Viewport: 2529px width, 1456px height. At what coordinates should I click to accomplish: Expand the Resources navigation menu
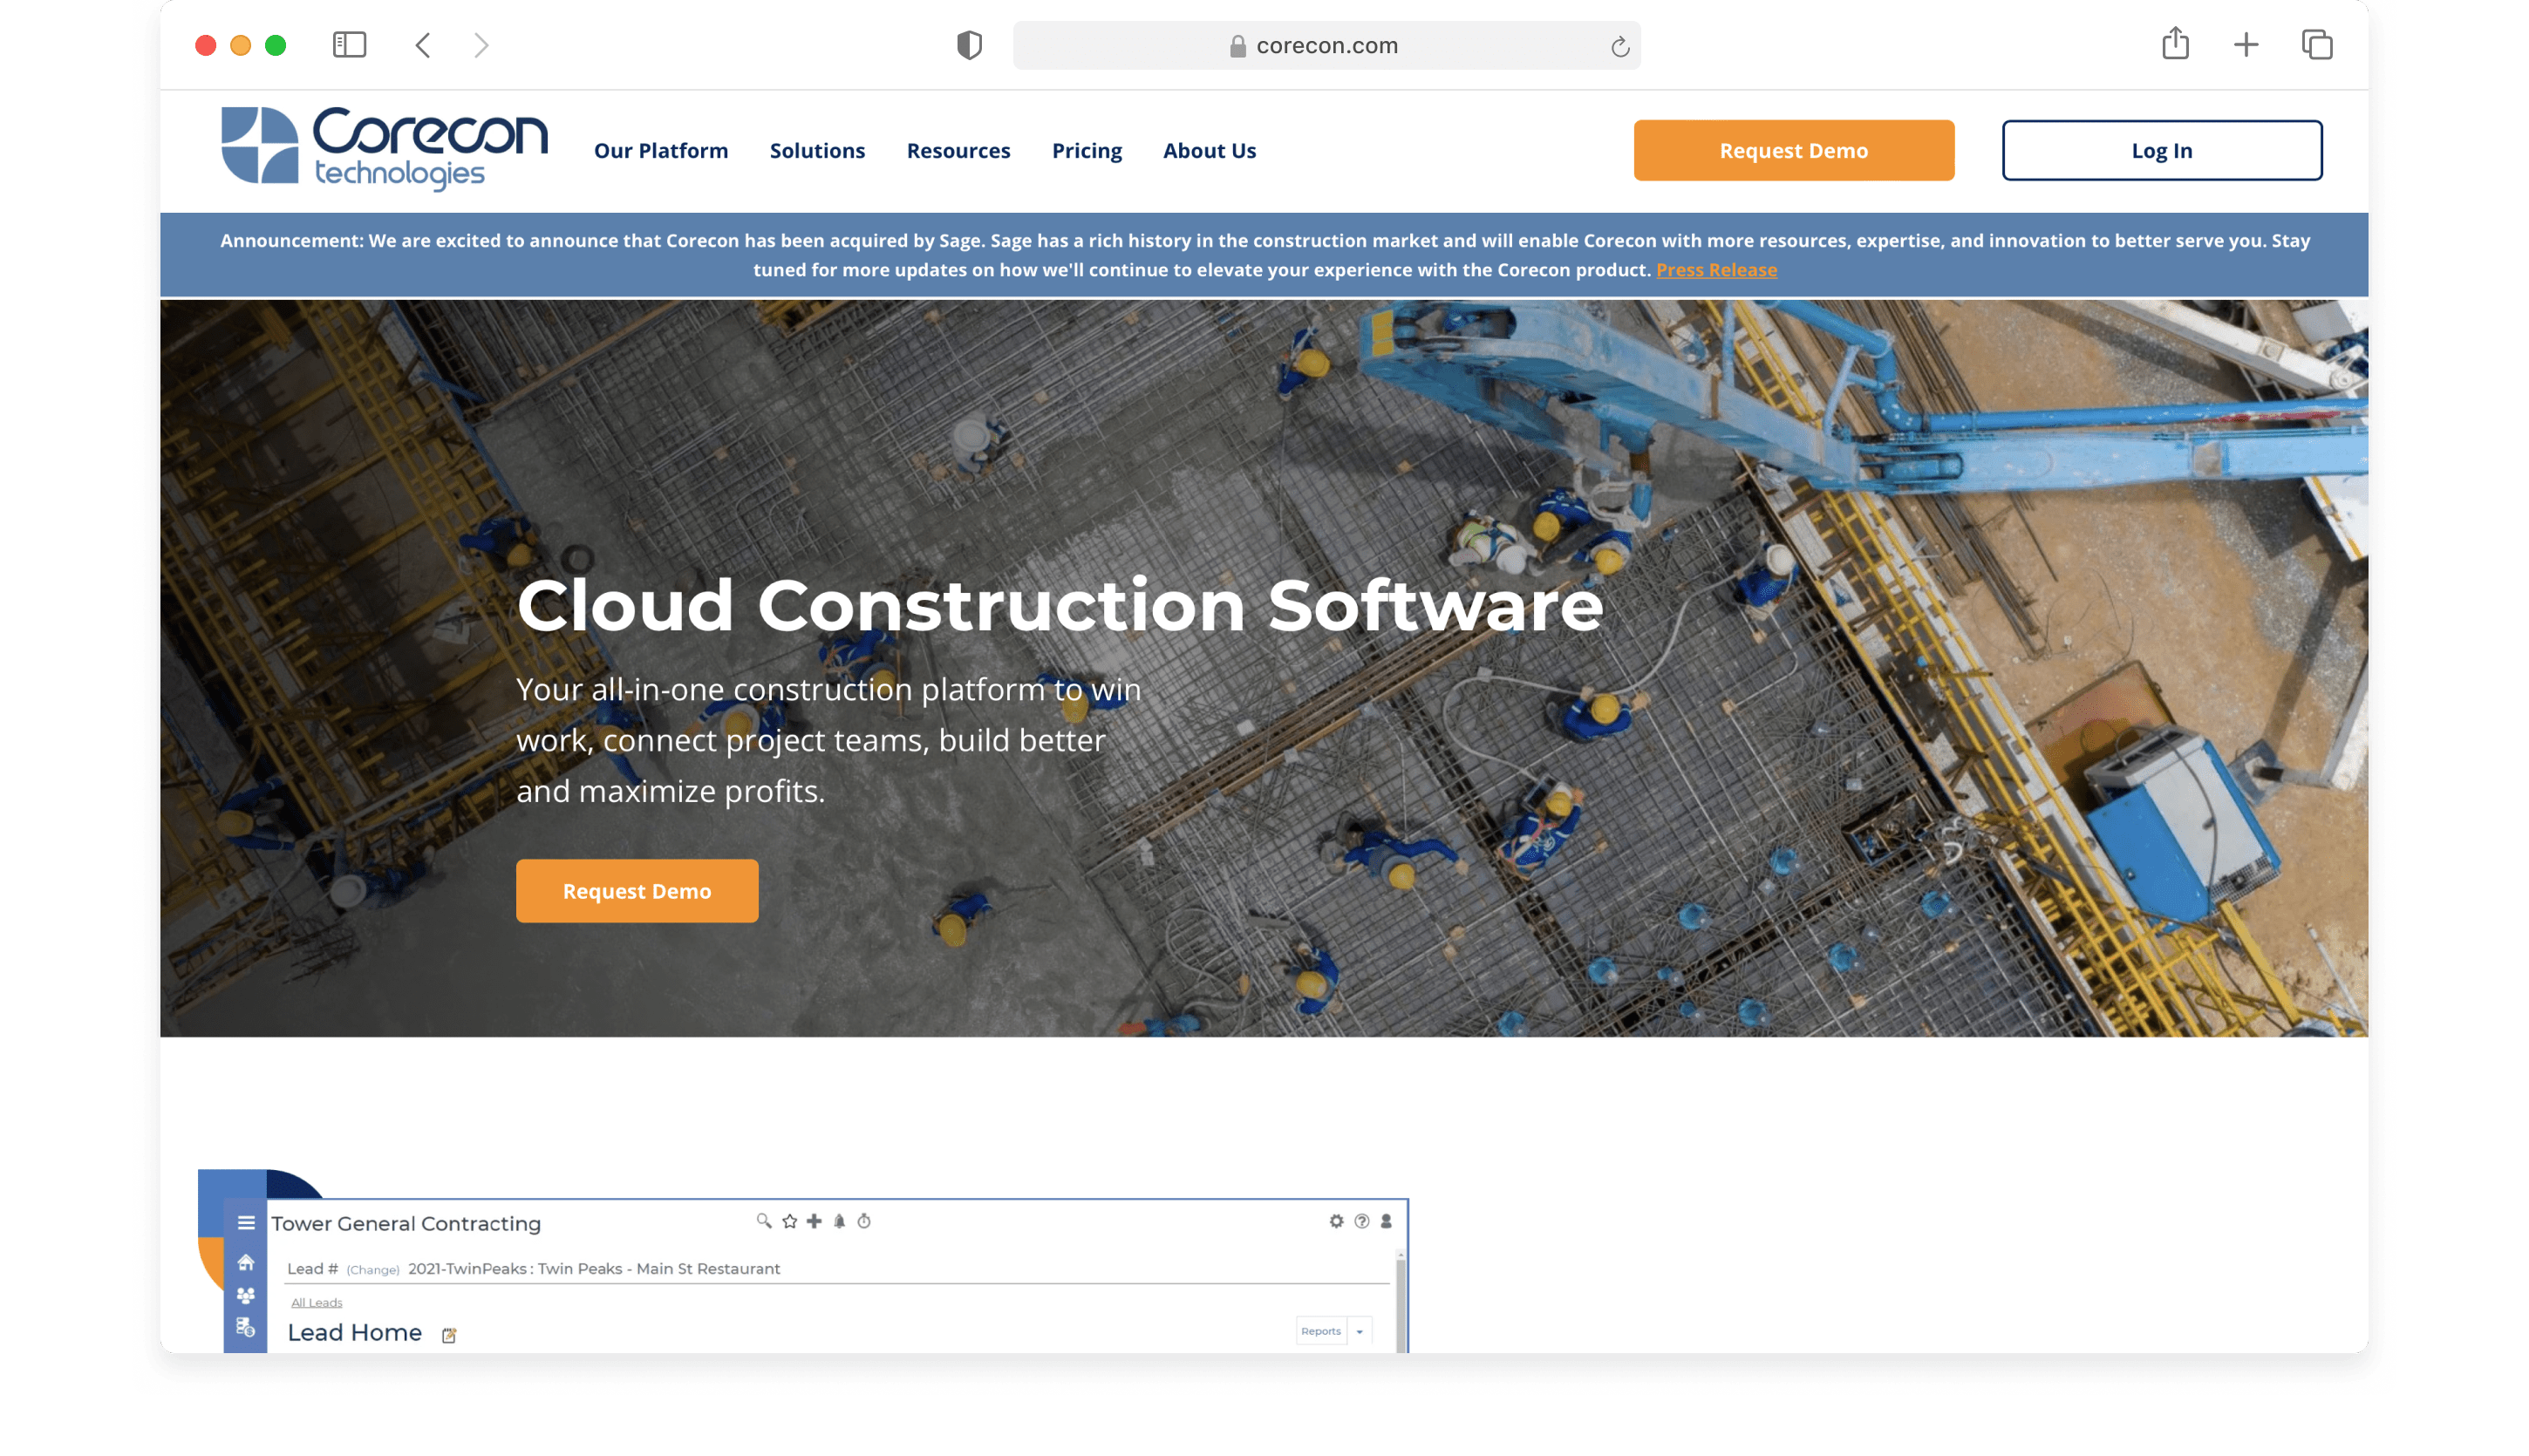(x=958, y=151)
